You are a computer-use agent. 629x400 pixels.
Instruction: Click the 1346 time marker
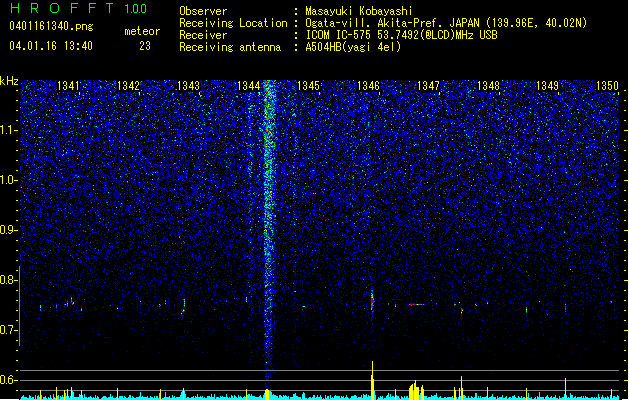pyautogui.click(x=368, y=86)
